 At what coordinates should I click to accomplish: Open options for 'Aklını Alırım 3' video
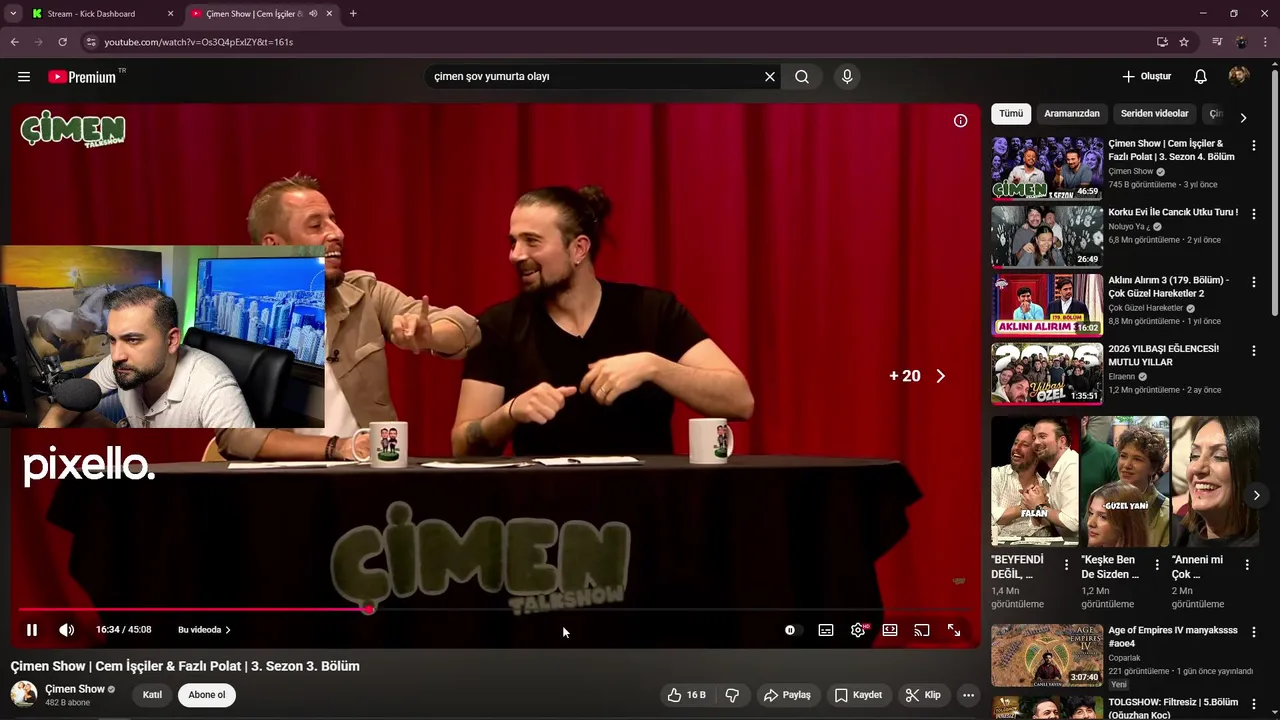pyautogui.click(x=1253, y=282)
